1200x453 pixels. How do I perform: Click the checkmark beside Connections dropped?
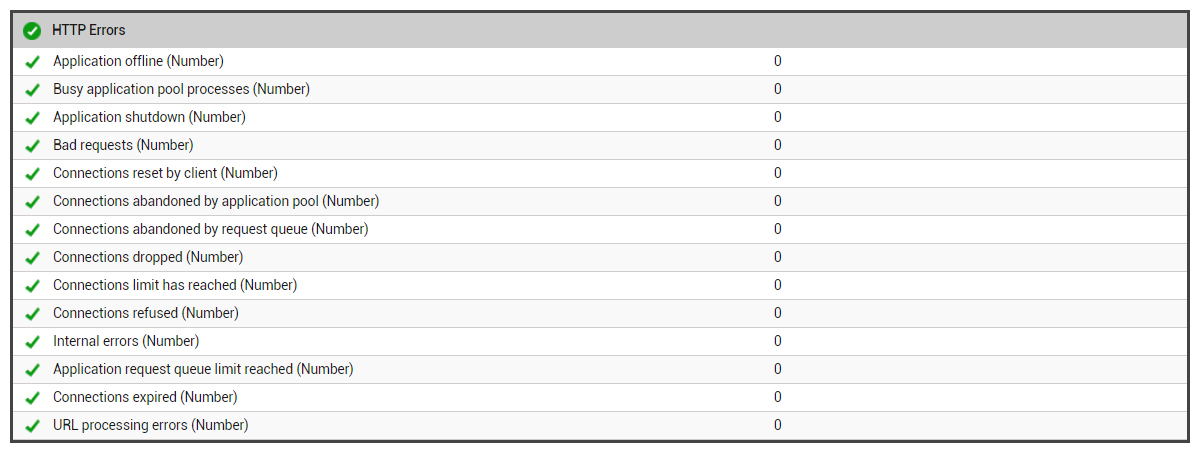click(32, 258)
